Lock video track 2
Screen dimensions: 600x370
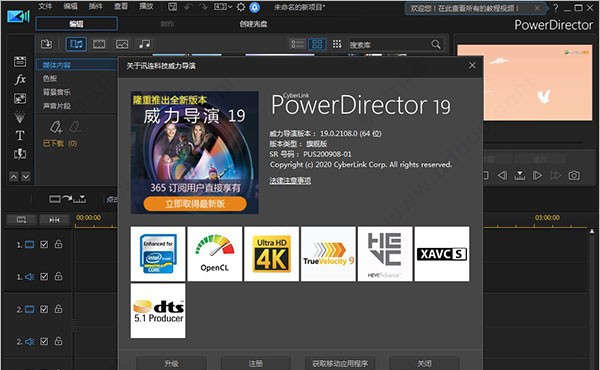click(x=58, y=308)
